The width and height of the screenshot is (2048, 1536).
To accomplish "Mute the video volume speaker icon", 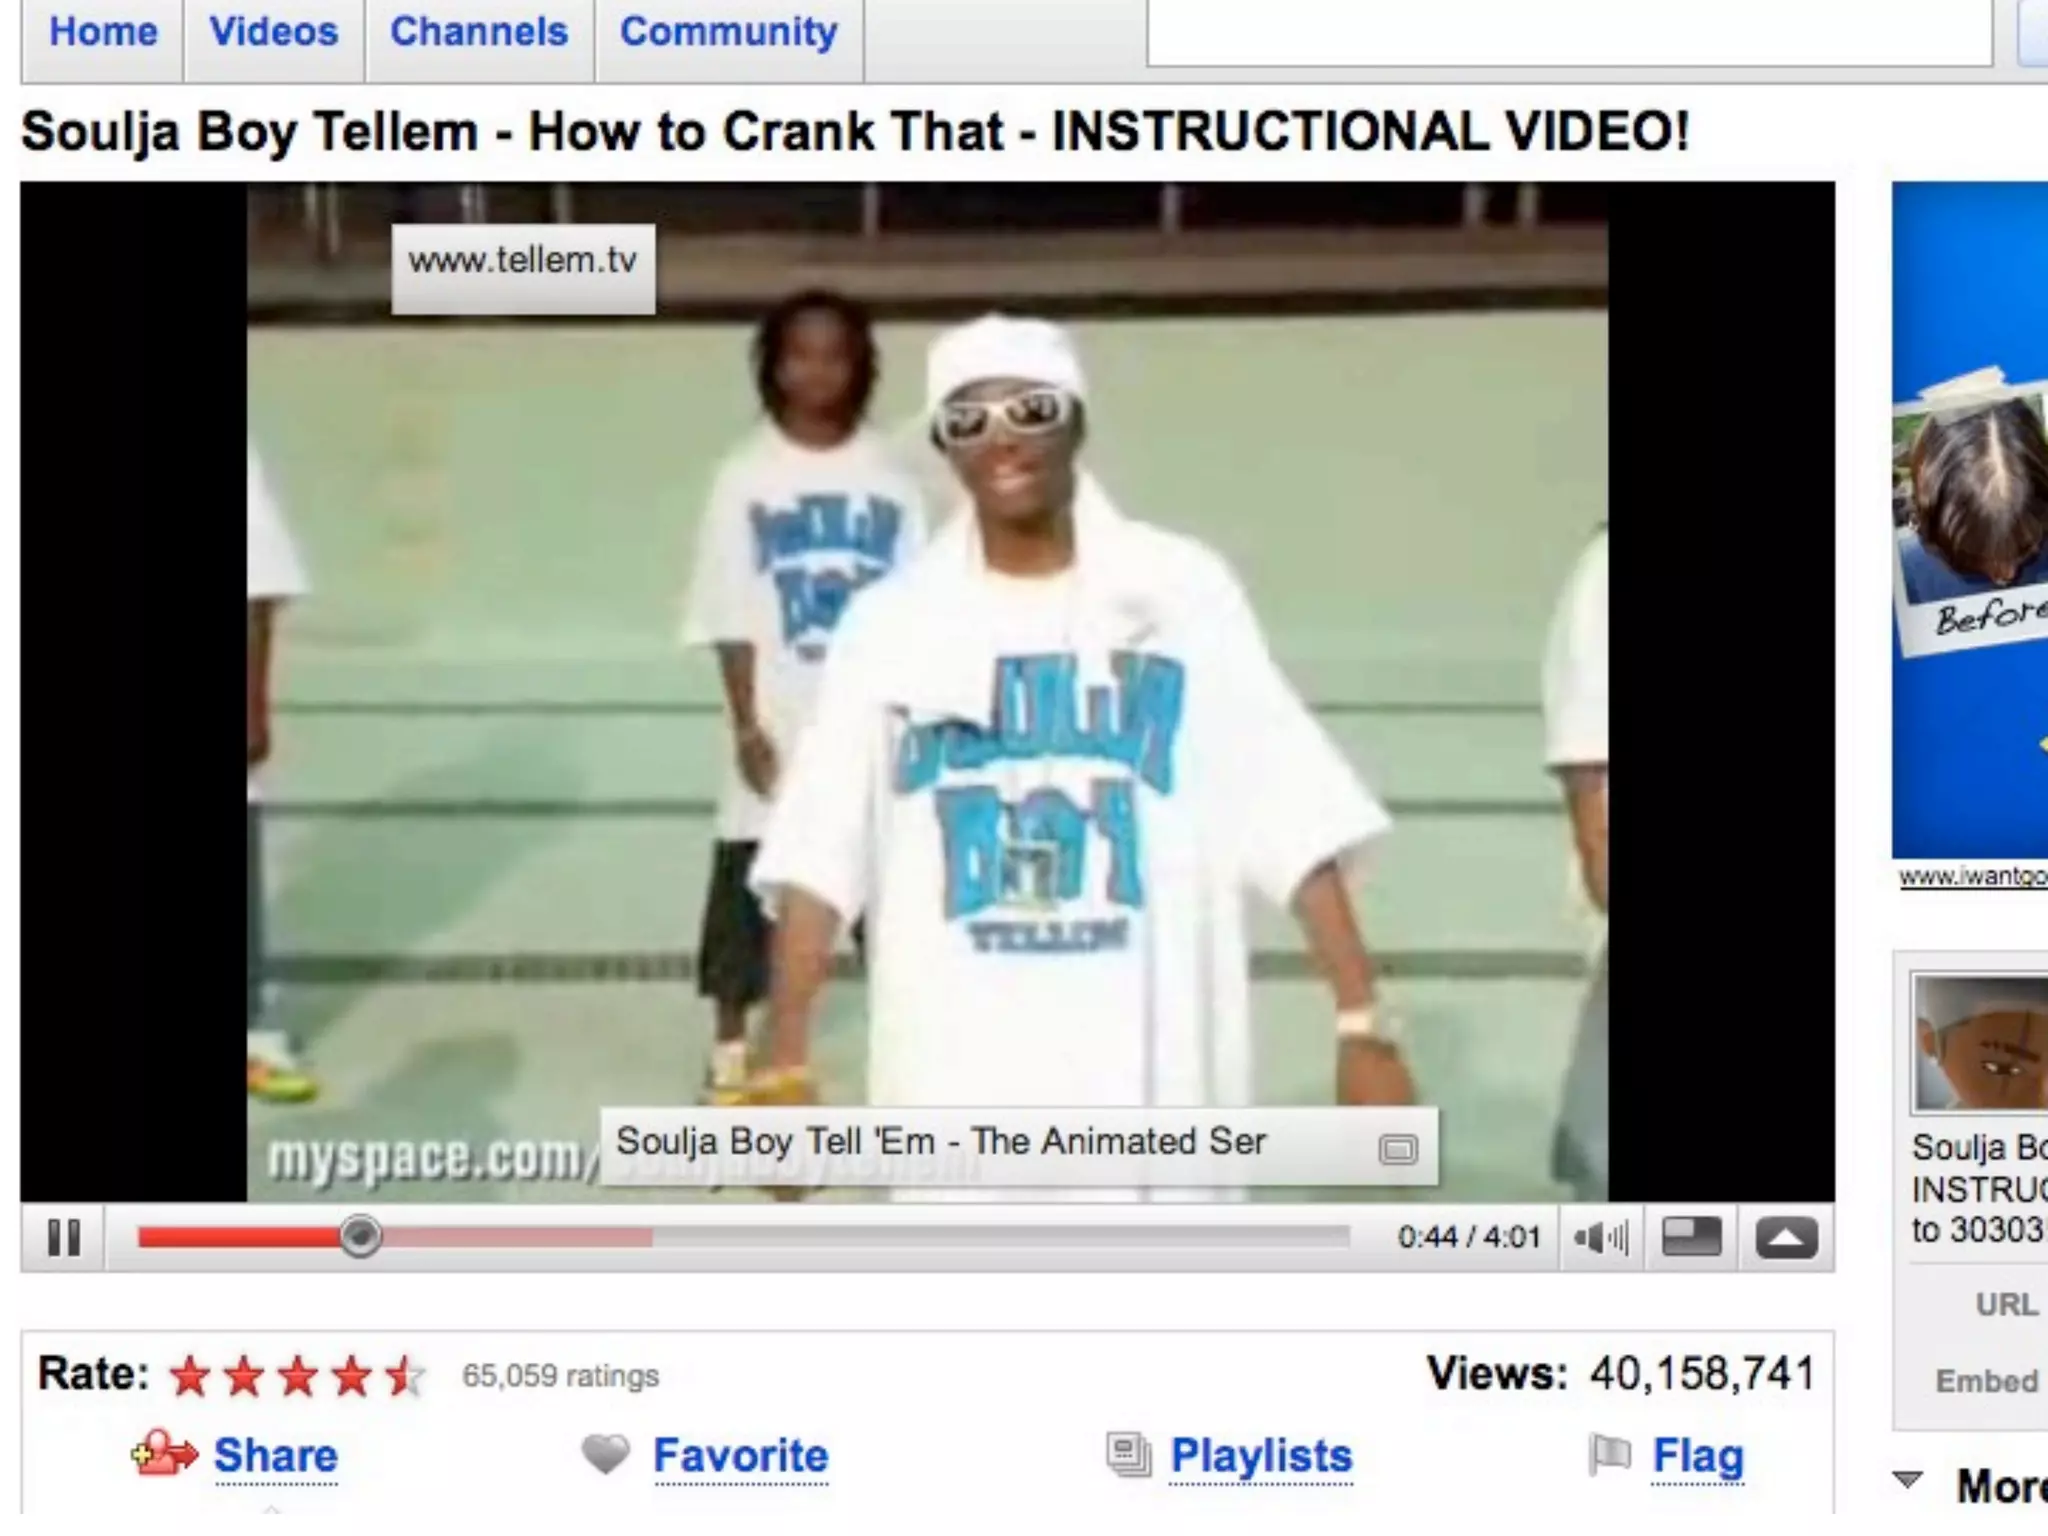I will [1601, 1238].
